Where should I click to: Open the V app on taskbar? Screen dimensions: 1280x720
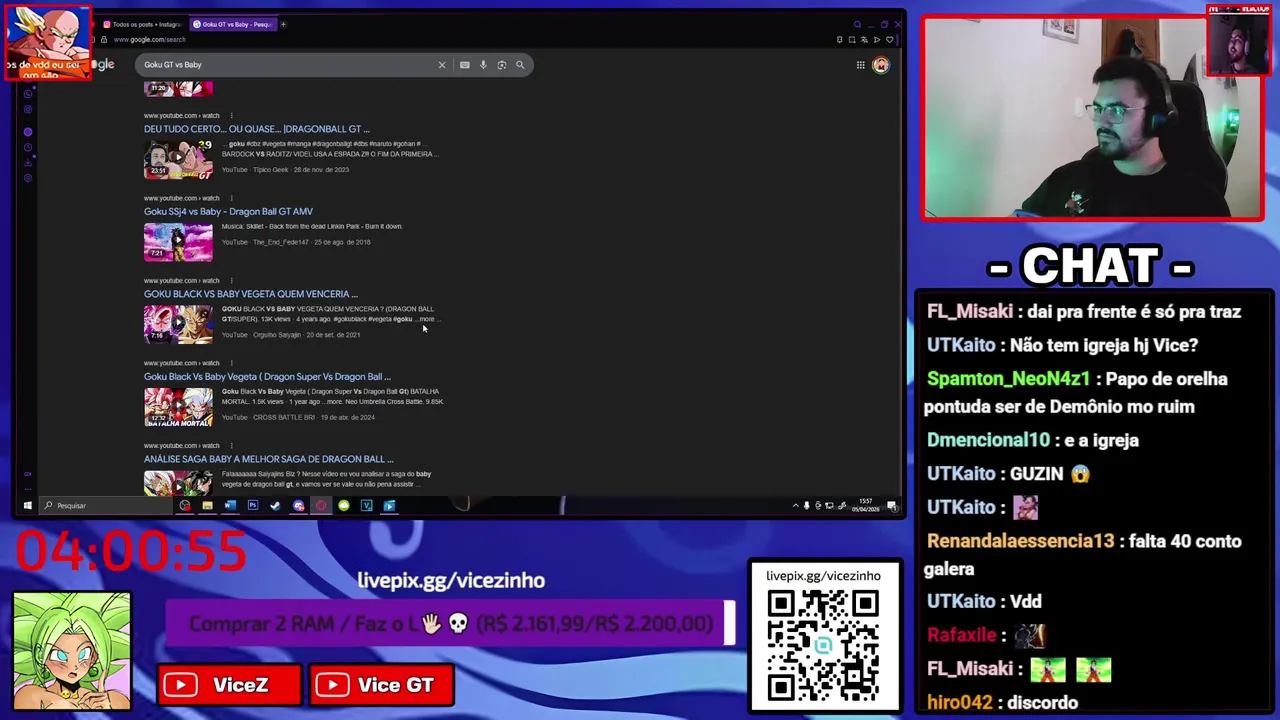[367, 505]
